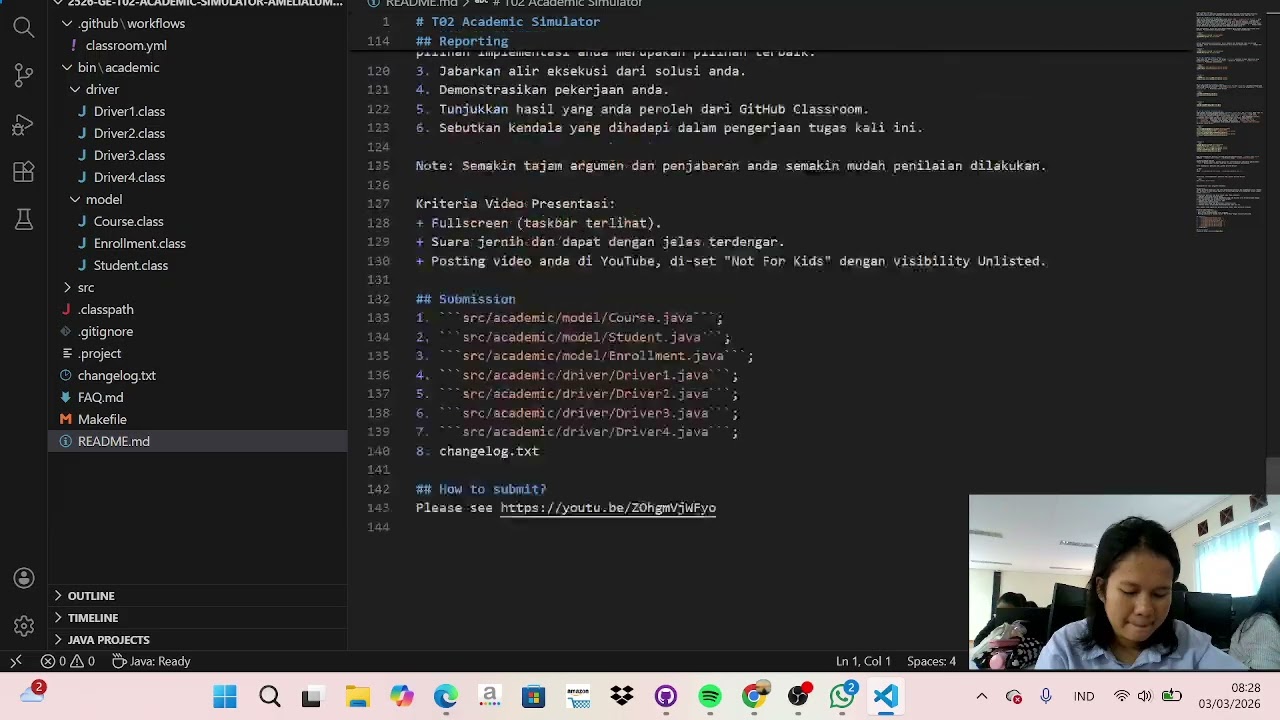Open the Extensions view
The width and height of the screenshot is (1280, 720).
coord(24,172)
